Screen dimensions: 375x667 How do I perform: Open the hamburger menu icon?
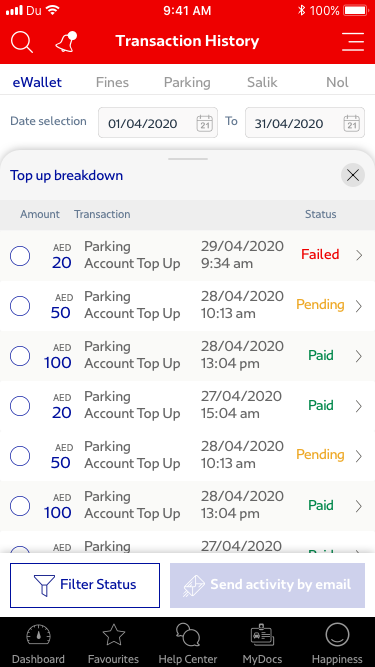pos(353,42)
